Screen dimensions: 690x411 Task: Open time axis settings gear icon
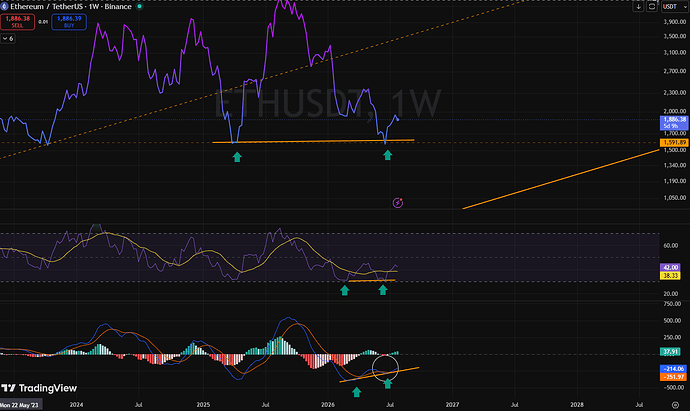[675, 405]
